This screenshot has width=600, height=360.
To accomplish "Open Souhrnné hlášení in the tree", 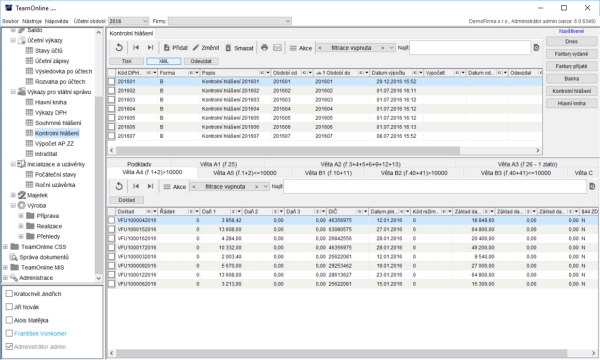I will 58,123.
